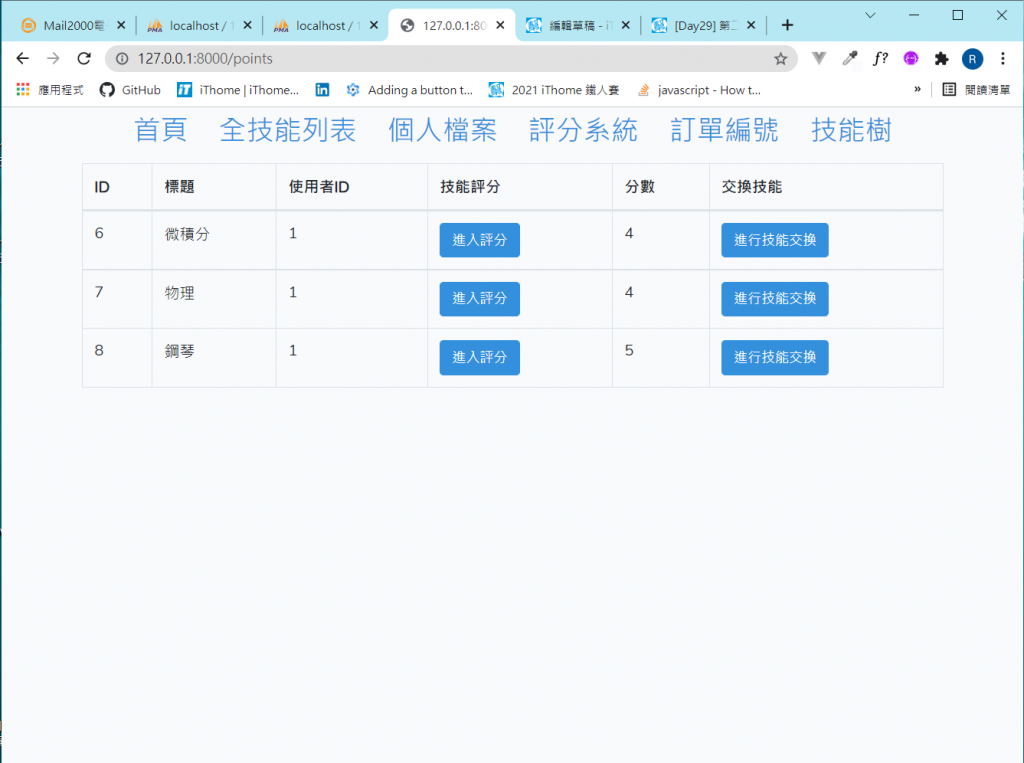Open the 2021 iThome bookmark
Viewport: 1024px width, 763px height.
(554, 89)
